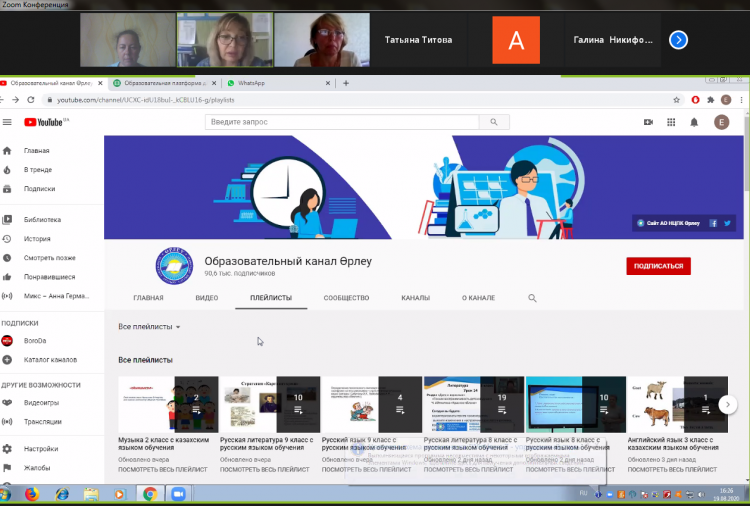View full Русская литература 9 класс playlist
750x506 pixels.
[265, 470]
